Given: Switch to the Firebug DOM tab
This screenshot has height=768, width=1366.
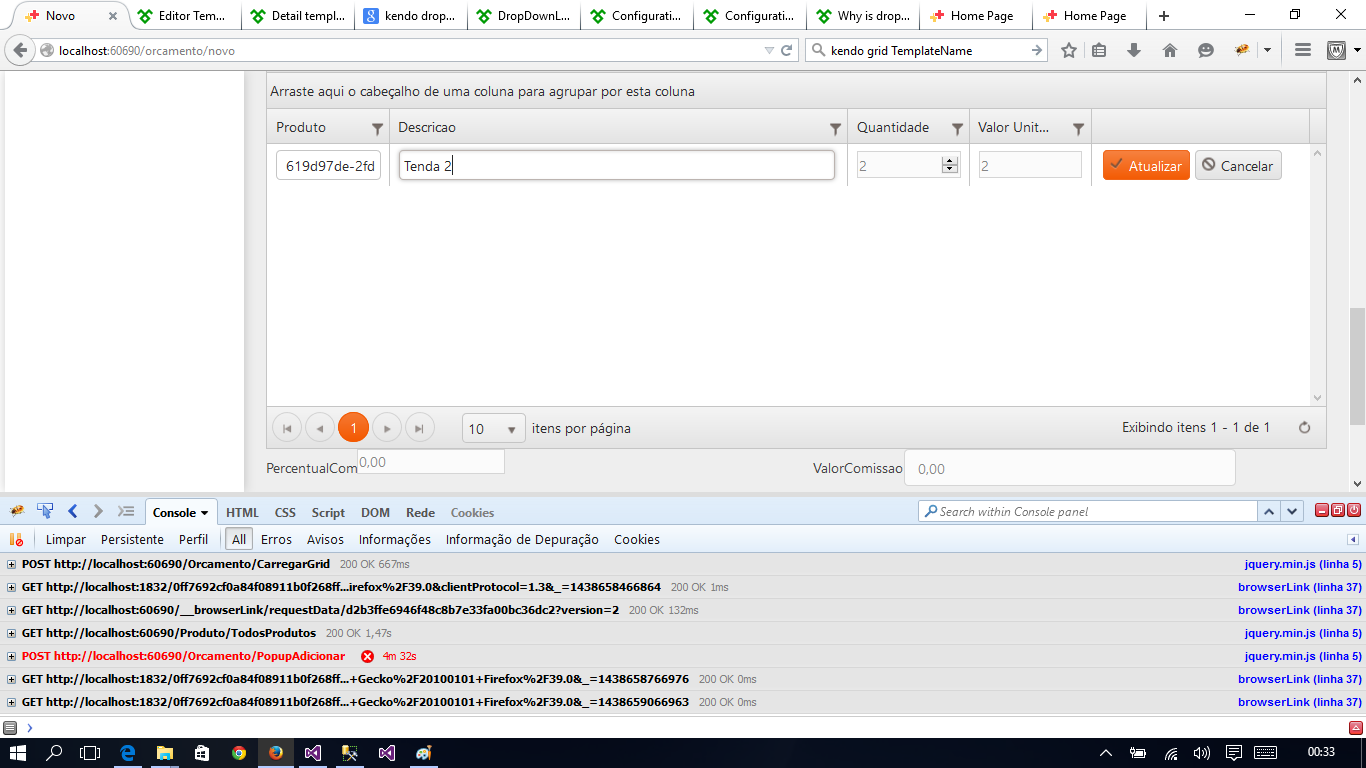Looking at the screenshot, I should [x=375, y=512].
